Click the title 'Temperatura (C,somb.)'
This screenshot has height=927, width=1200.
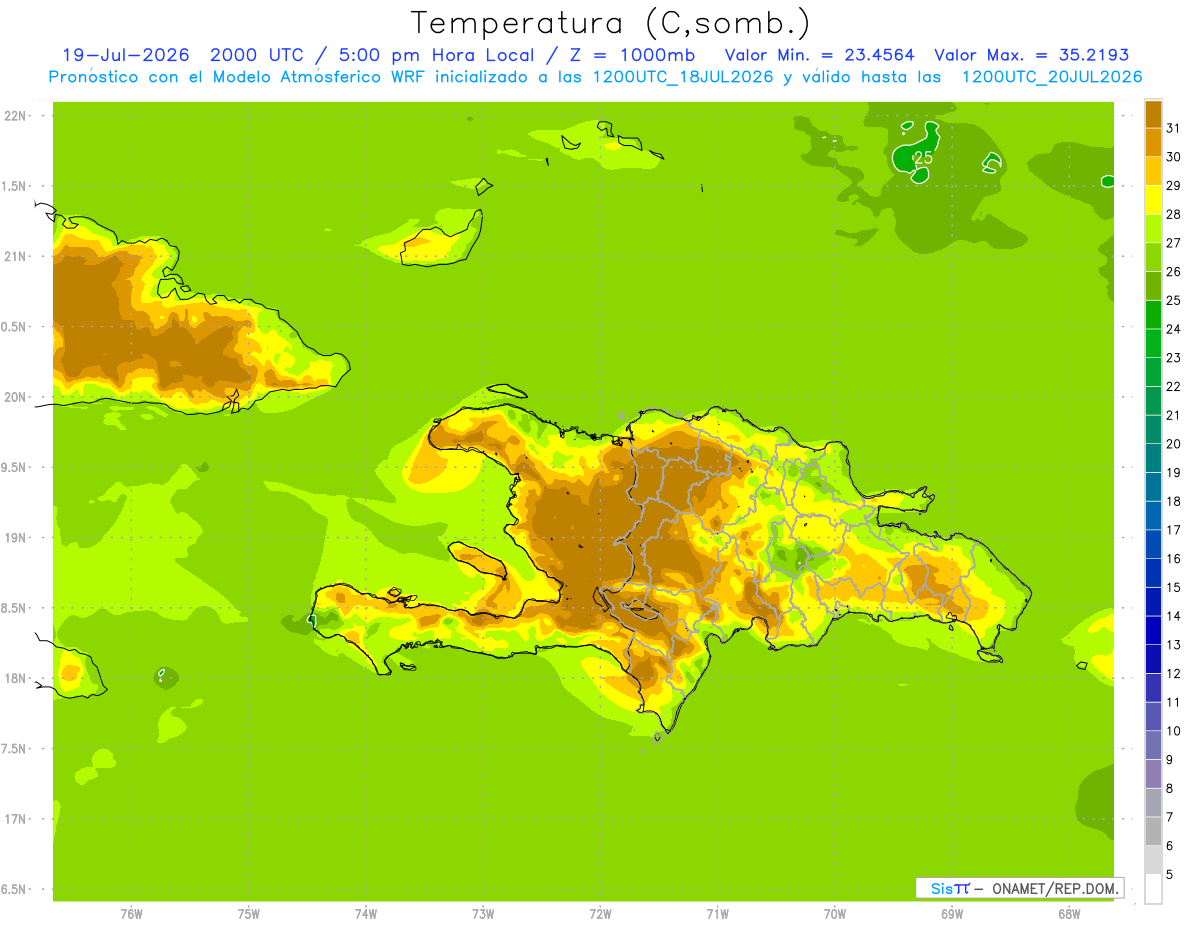[610, 23]
